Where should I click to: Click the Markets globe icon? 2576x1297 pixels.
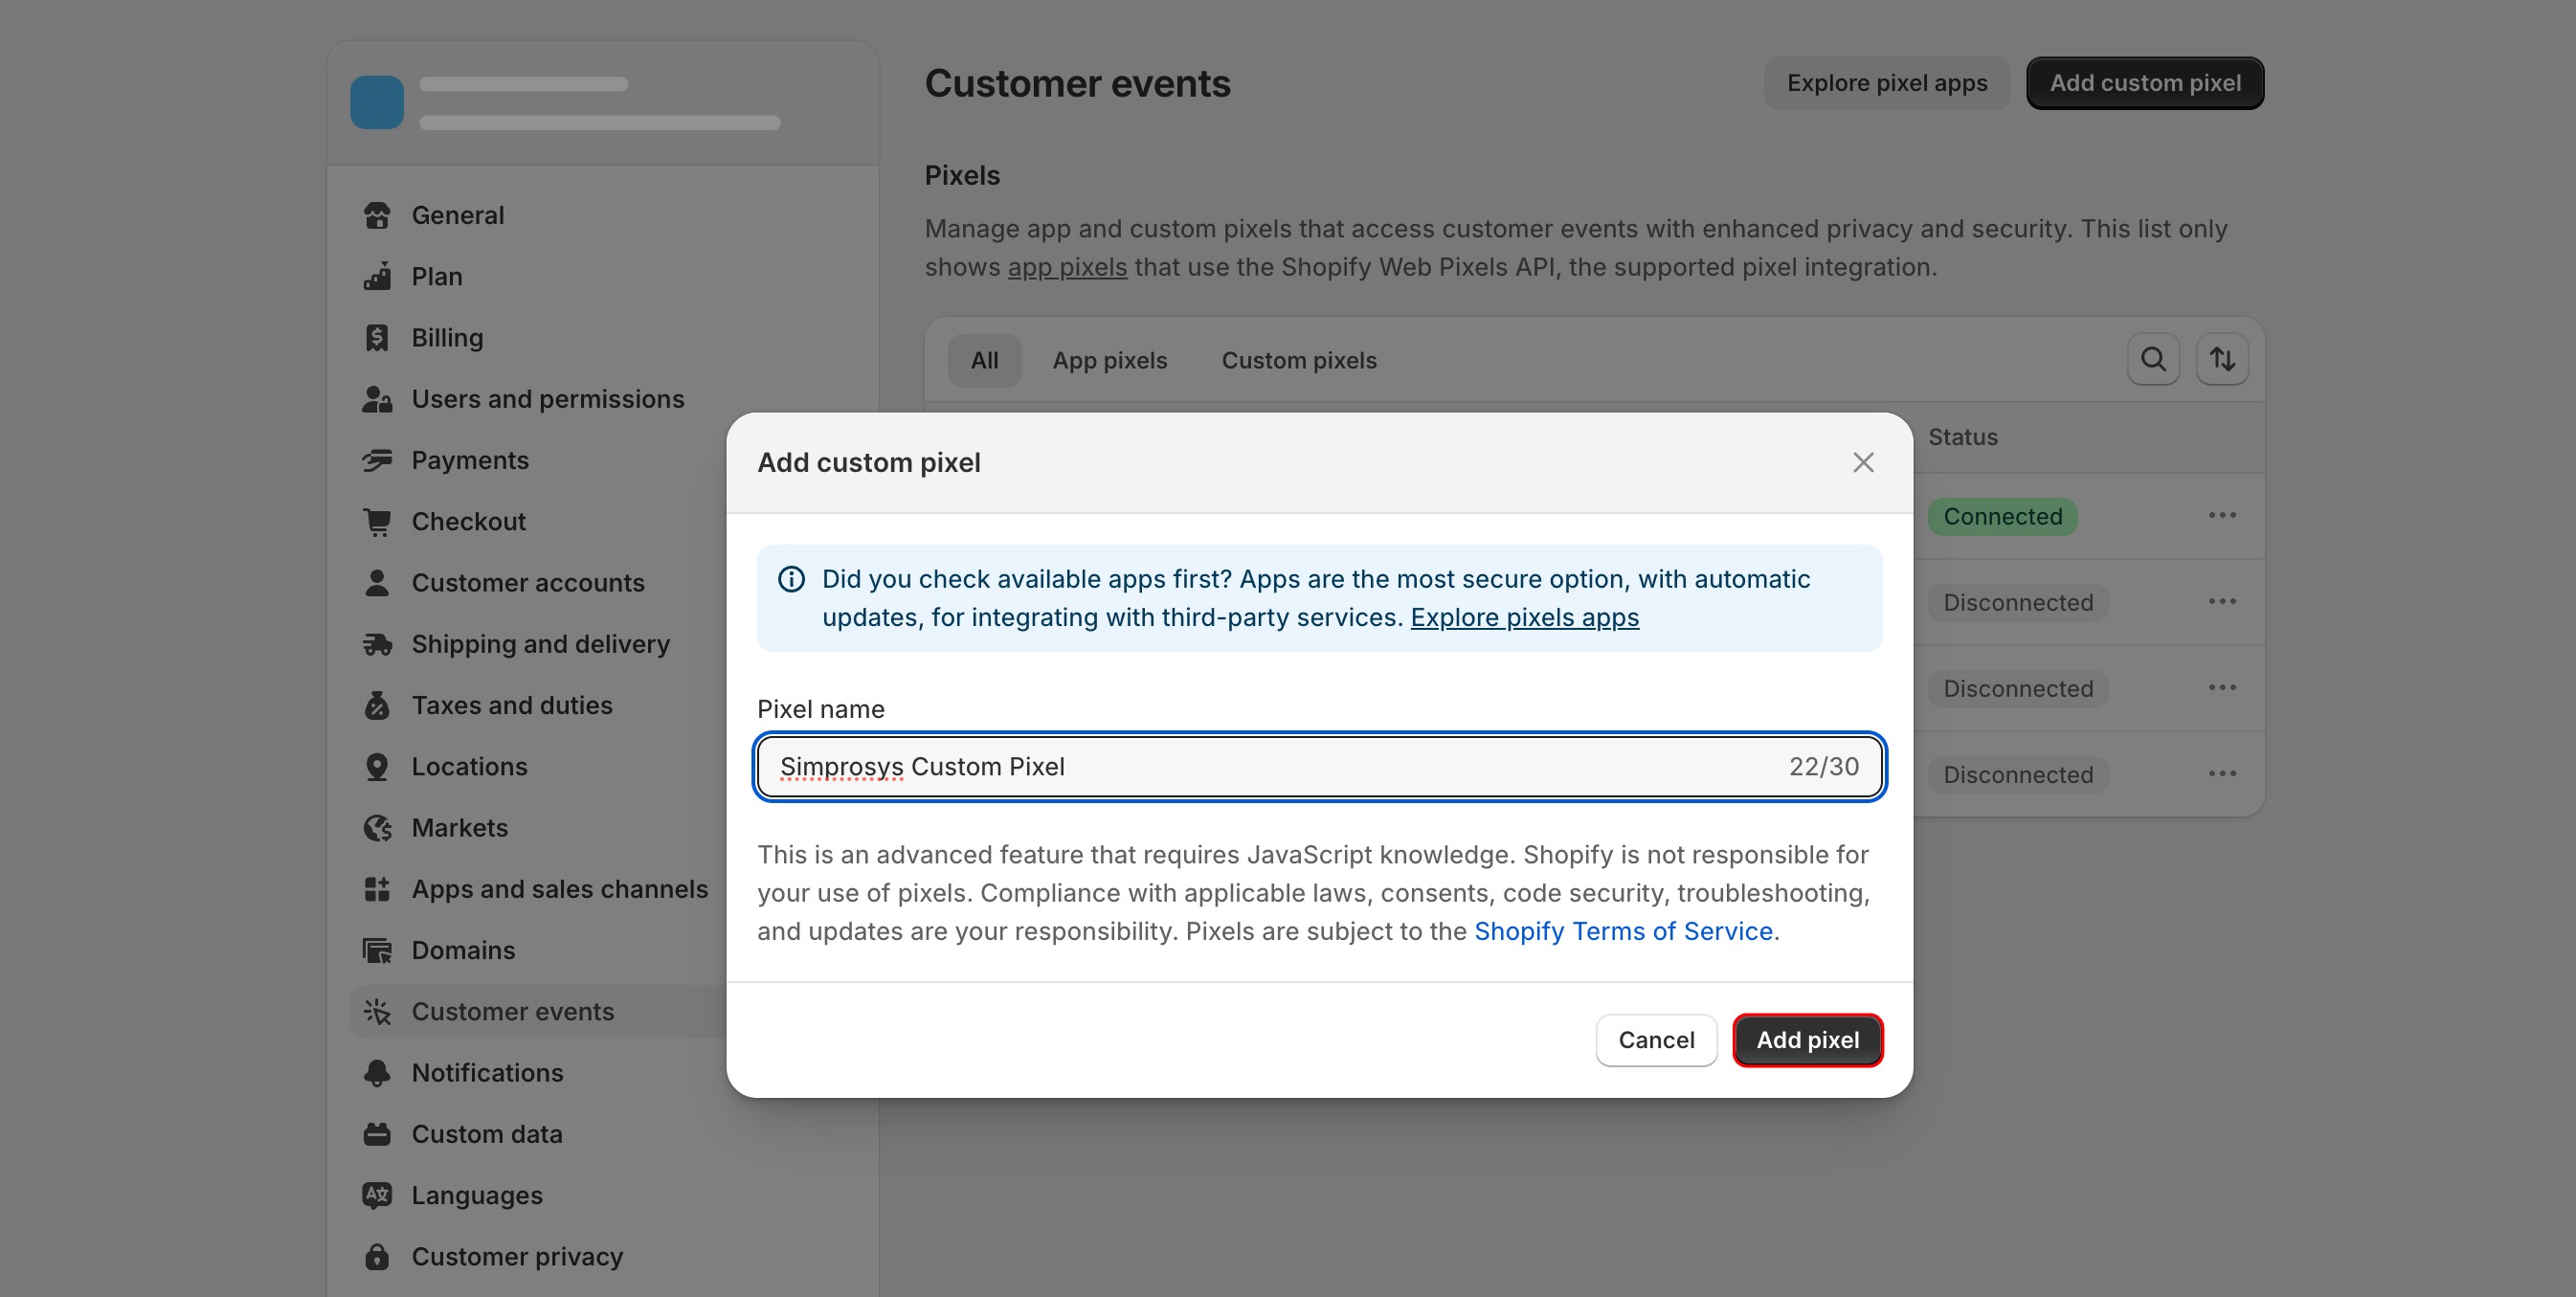[x=377, y=827]
